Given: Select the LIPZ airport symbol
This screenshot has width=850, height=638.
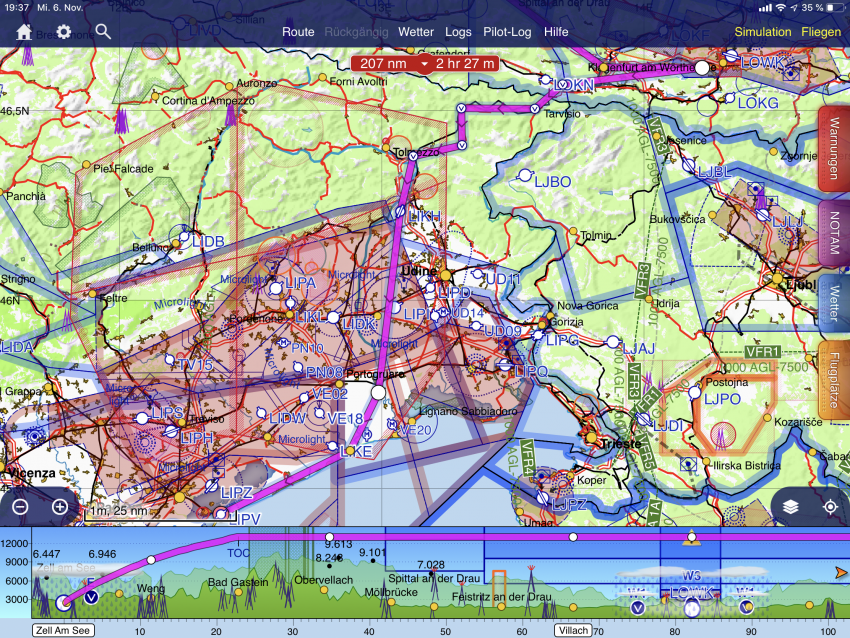Looking at the screenshot, I should tap(212, 485).
